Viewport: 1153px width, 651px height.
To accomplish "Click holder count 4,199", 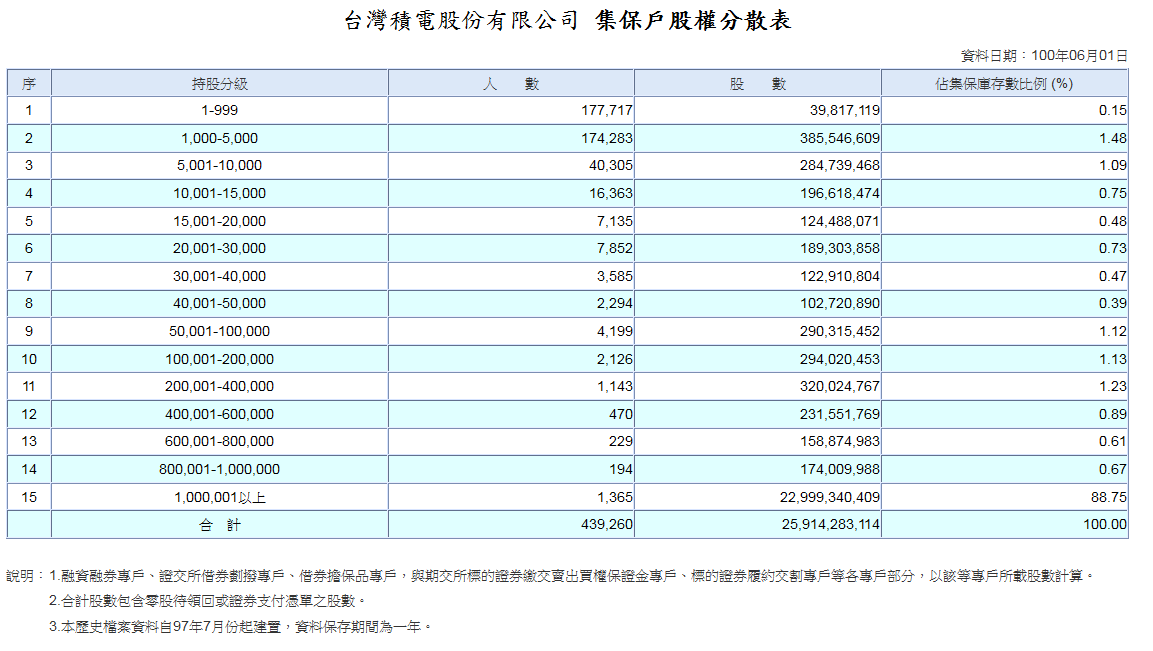I will (x=615, y=332).
